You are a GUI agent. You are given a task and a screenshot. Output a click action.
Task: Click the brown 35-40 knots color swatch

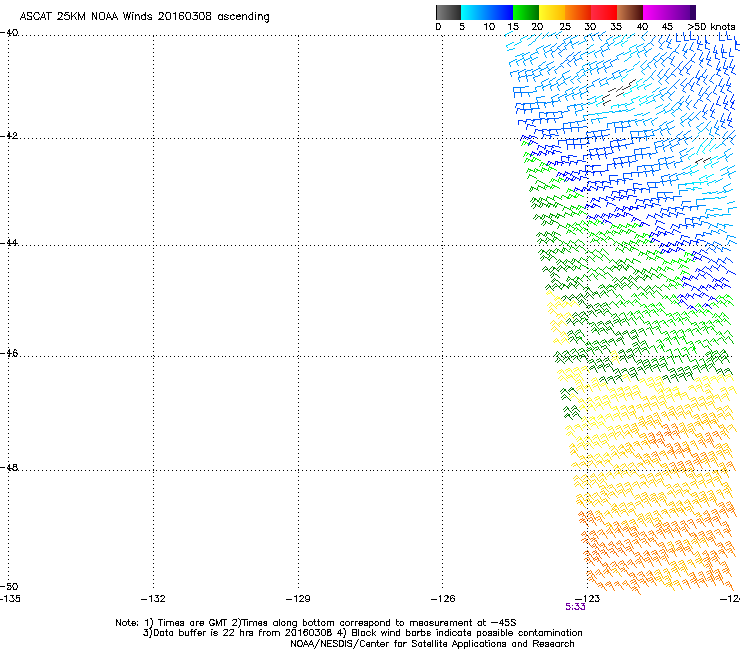point(630,12)
